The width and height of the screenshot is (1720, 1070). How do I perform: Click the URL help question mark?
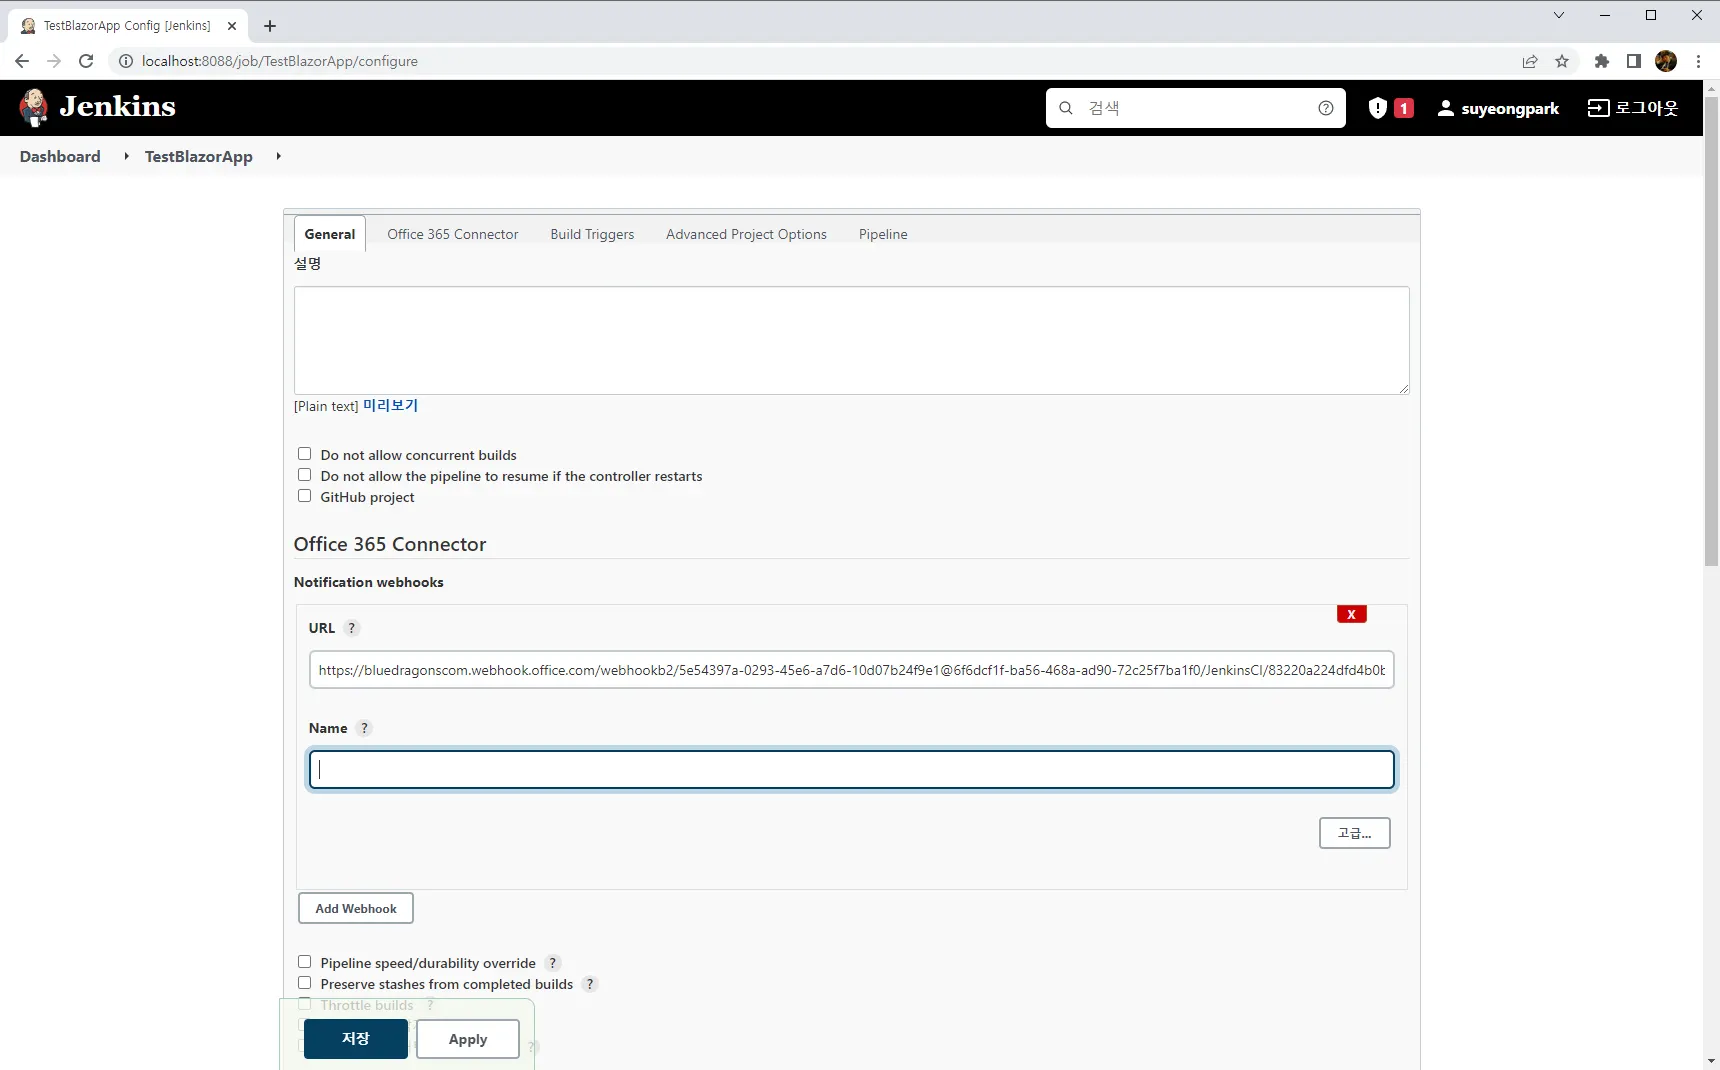pyautogui.click(x=351, y=628)
